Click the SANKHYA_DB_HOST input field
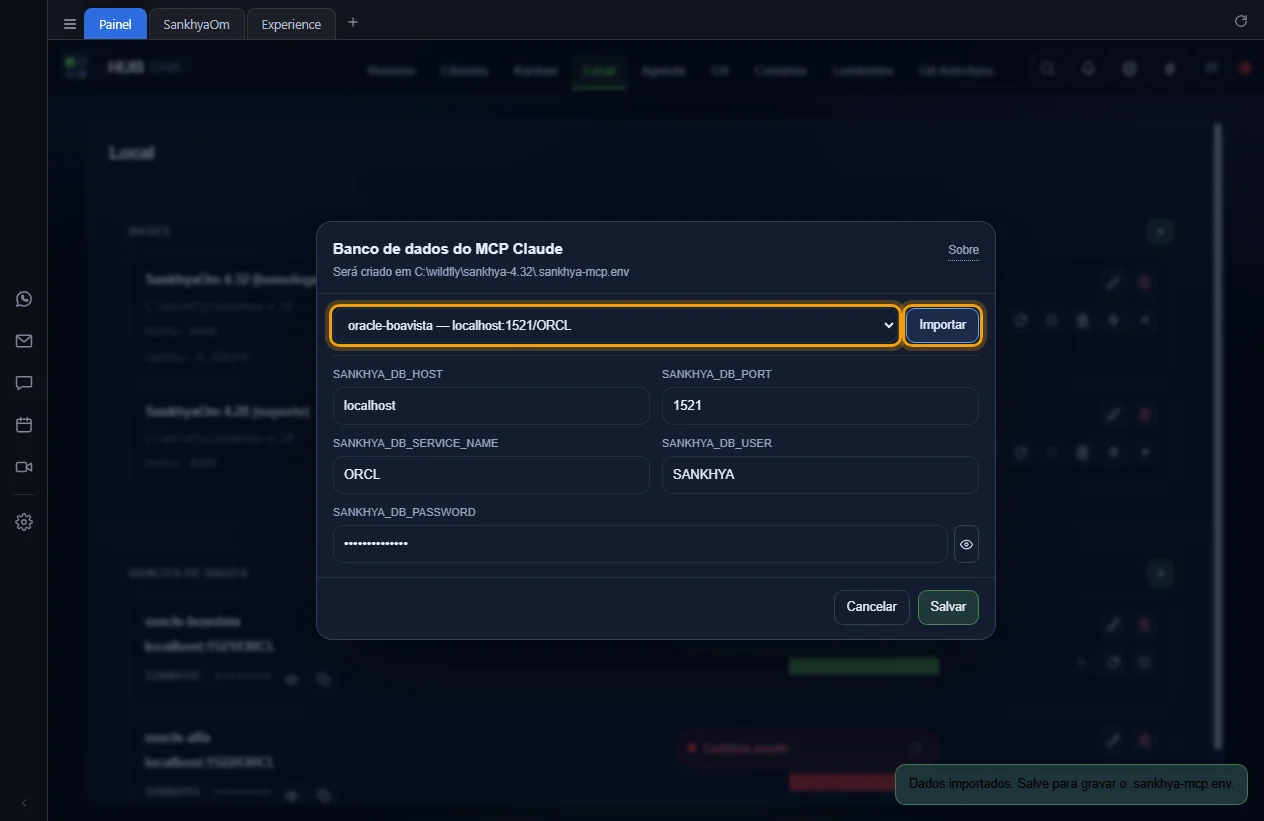The image size is (1264, 821). (491, 406)
